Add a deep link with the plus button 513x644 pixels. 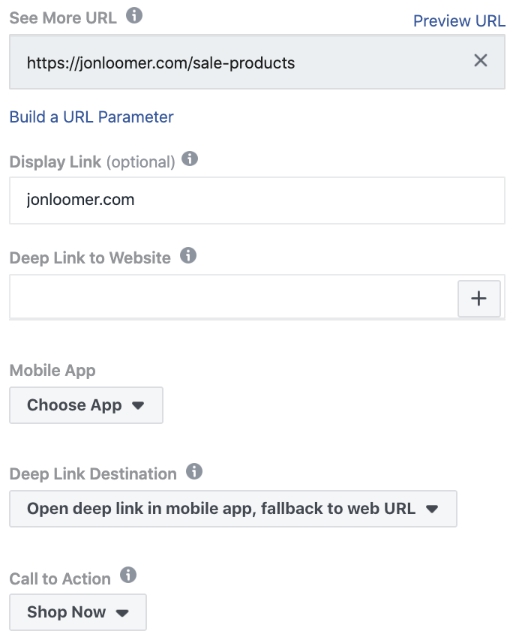(x=479, y=298)
